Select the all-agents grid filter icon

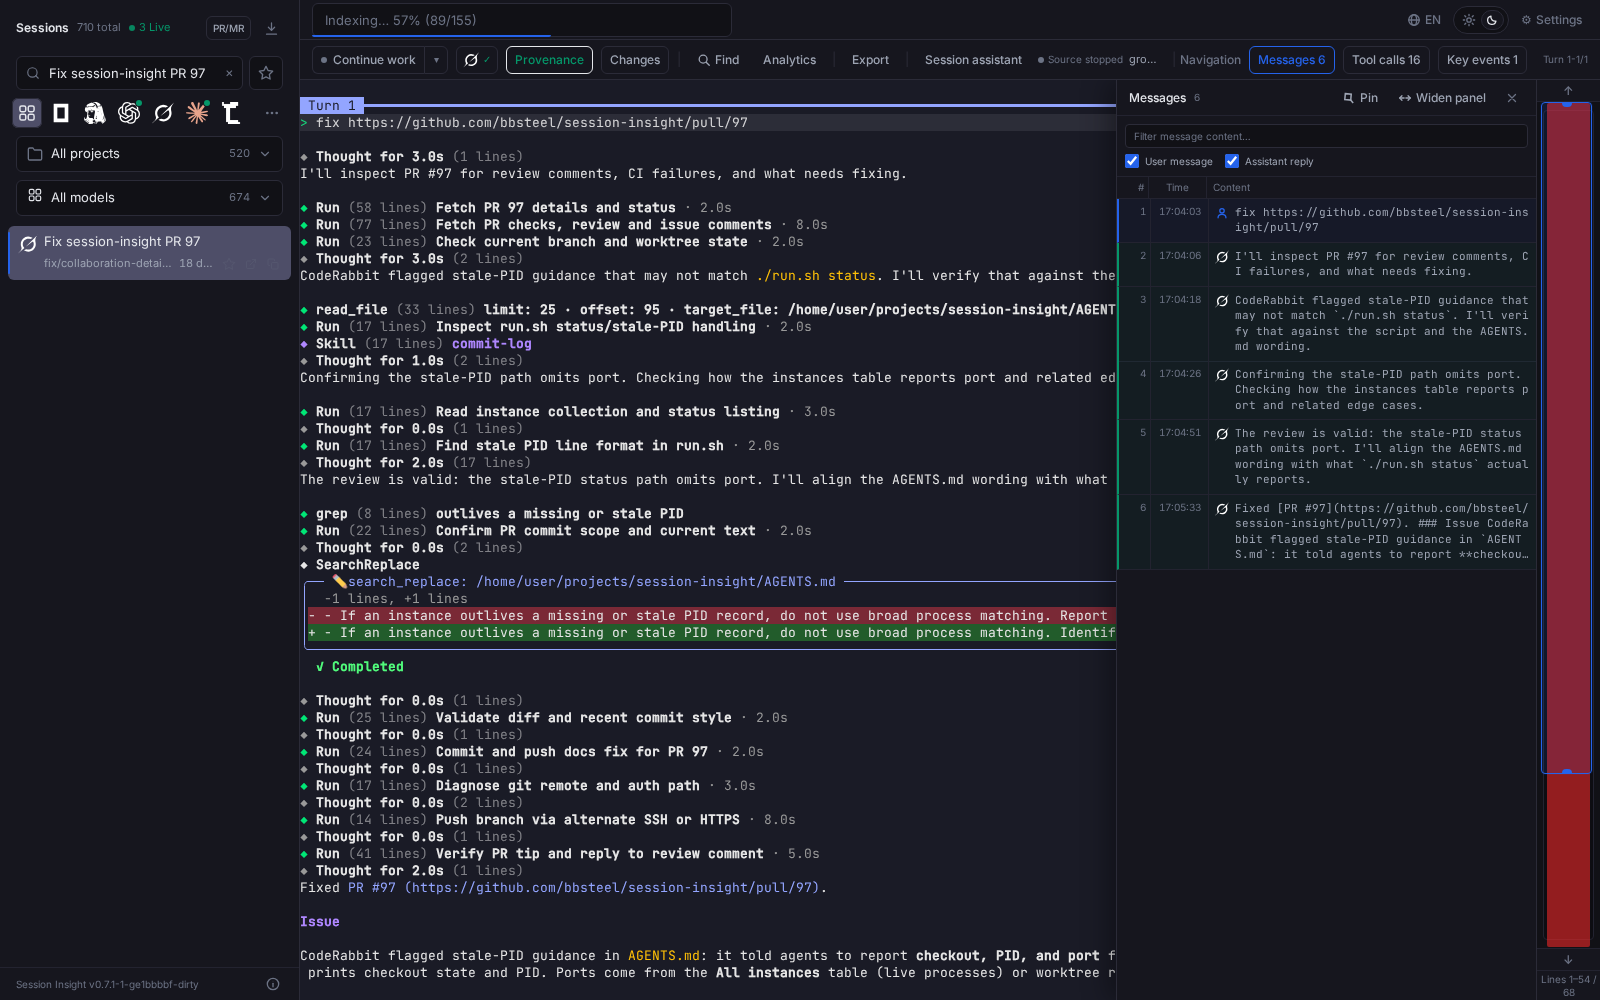click(27, 113)
